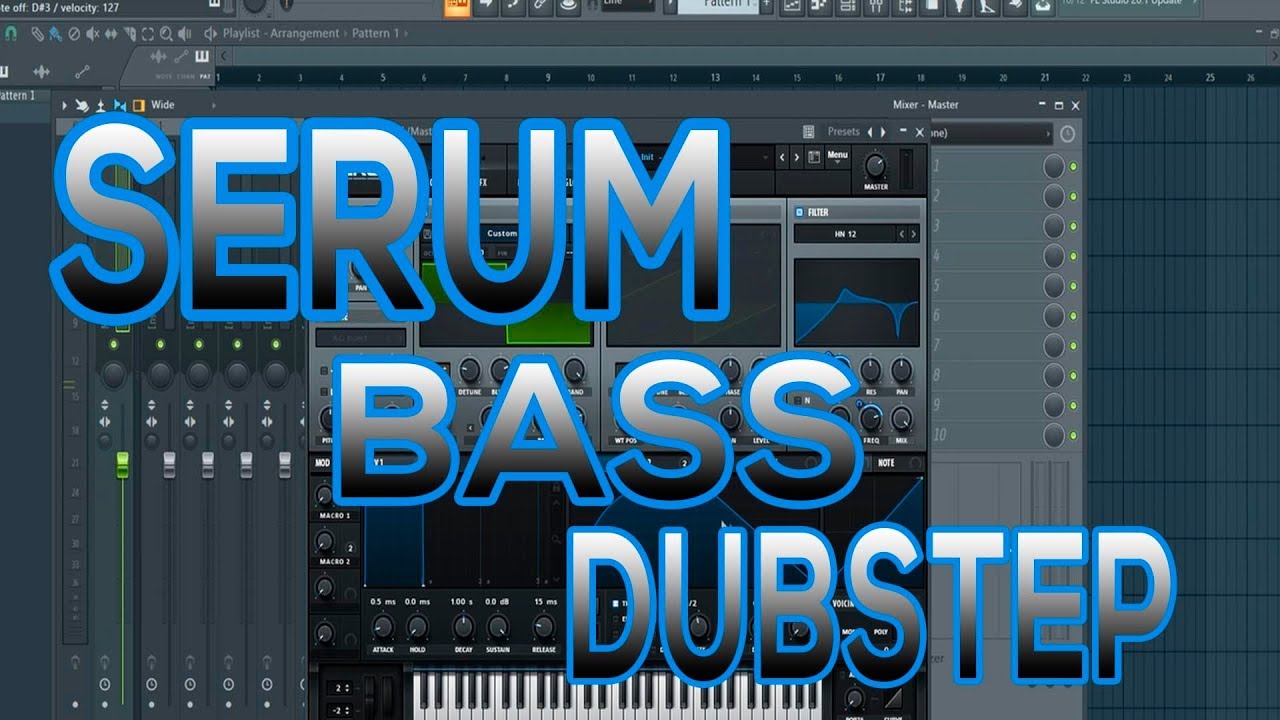1280x720 pixels.
Task: Select the Mute tool in playlist toolbar
Action: pos(92,33)
